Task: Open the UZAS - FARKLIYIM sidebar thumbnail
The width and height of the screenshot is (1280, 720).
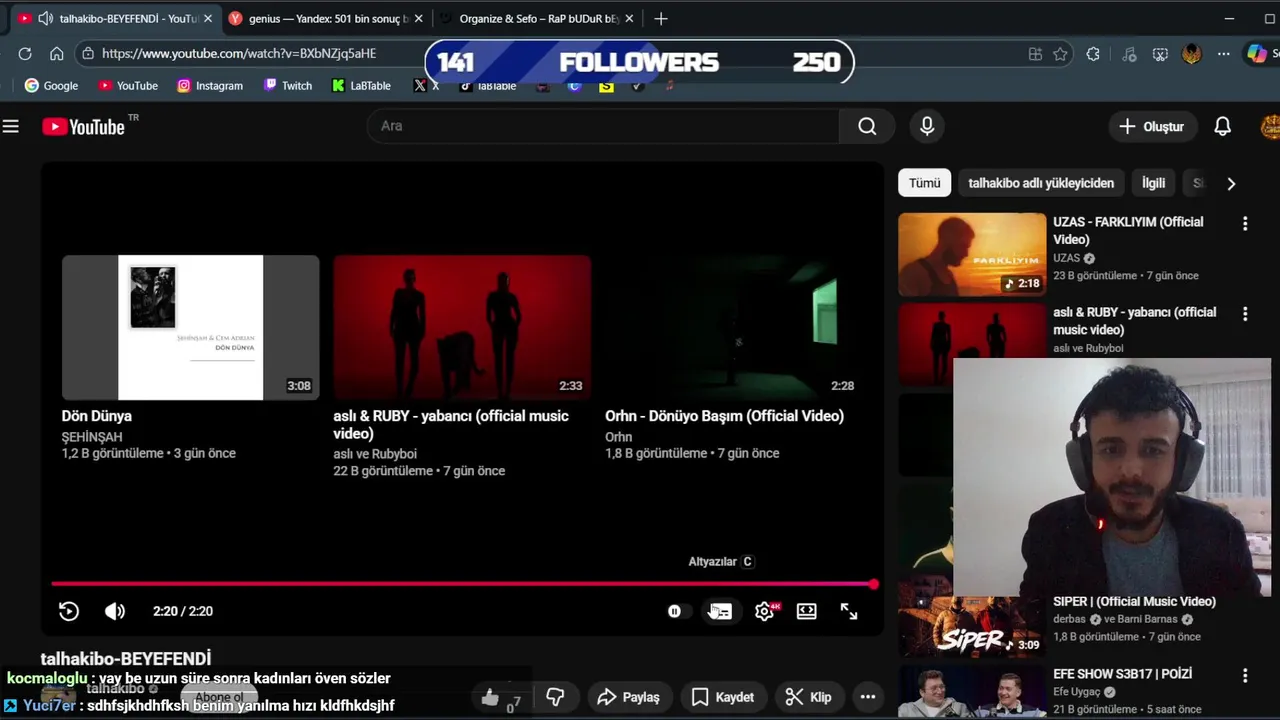Action: tap(972, 254)
